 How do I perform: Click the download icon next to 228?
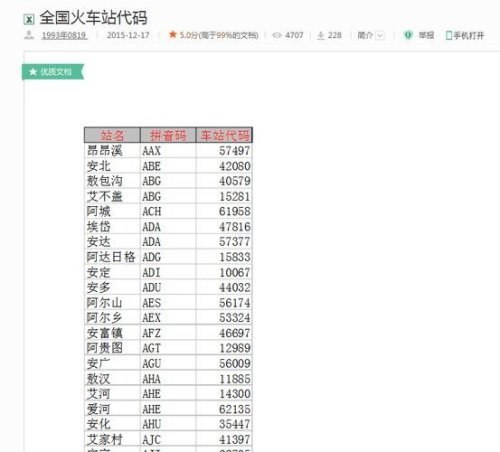point(320,35)
